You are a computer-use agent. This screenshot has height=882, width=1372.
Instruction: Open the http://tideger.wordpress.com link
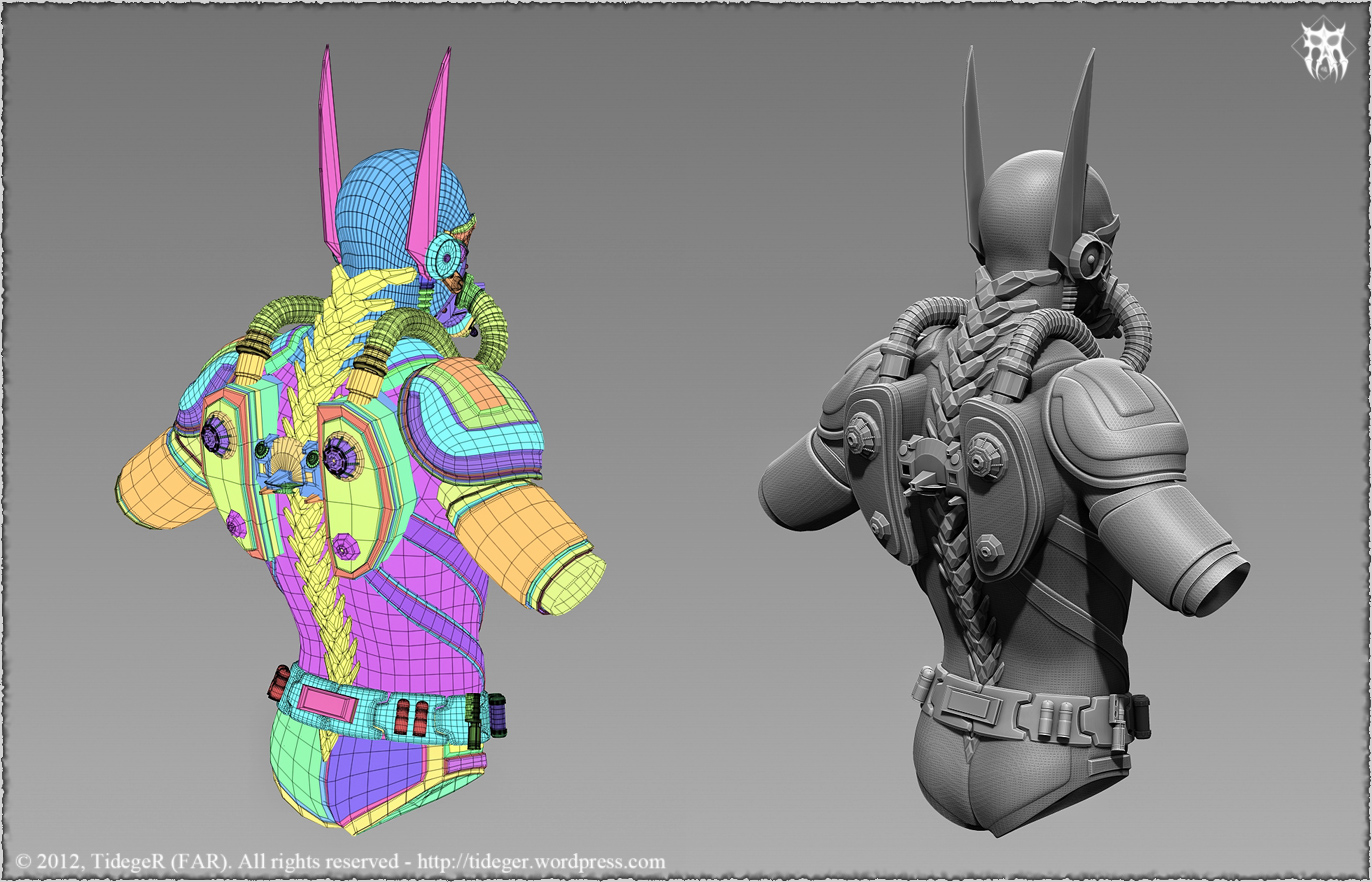[541, 861]
